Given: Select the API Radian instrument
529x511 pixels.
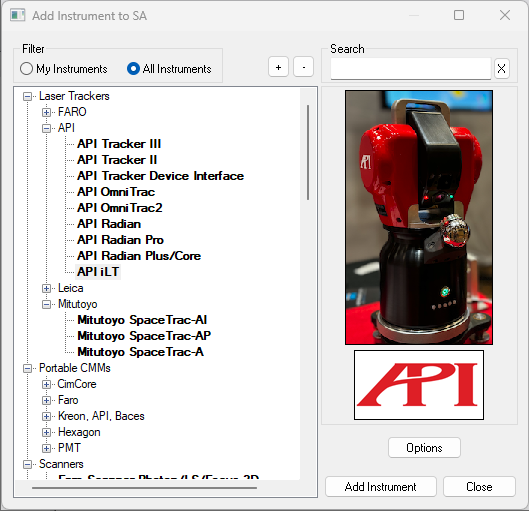Looking at the screenshot, I should click(109, 224).
